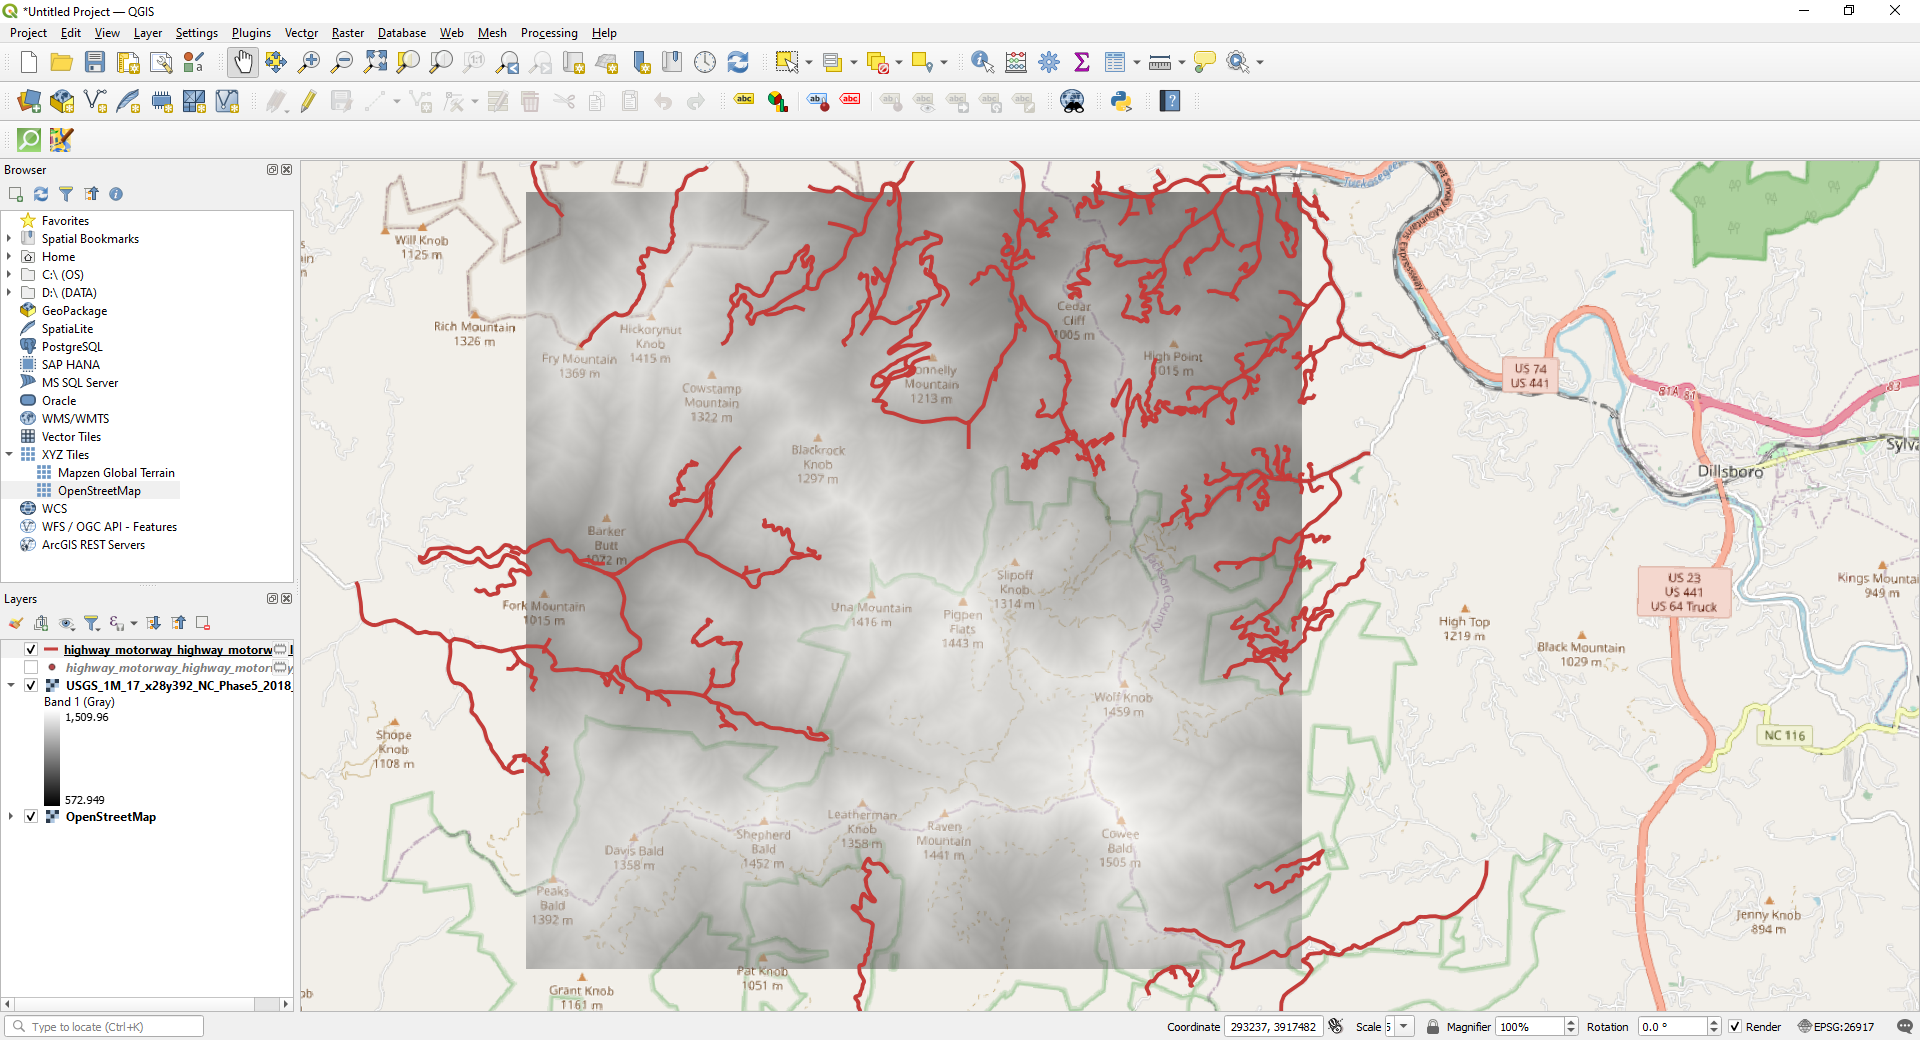1920x1040 pixels.
Task: Click the Zoom In magnifier tool
Action: point(309,62)
